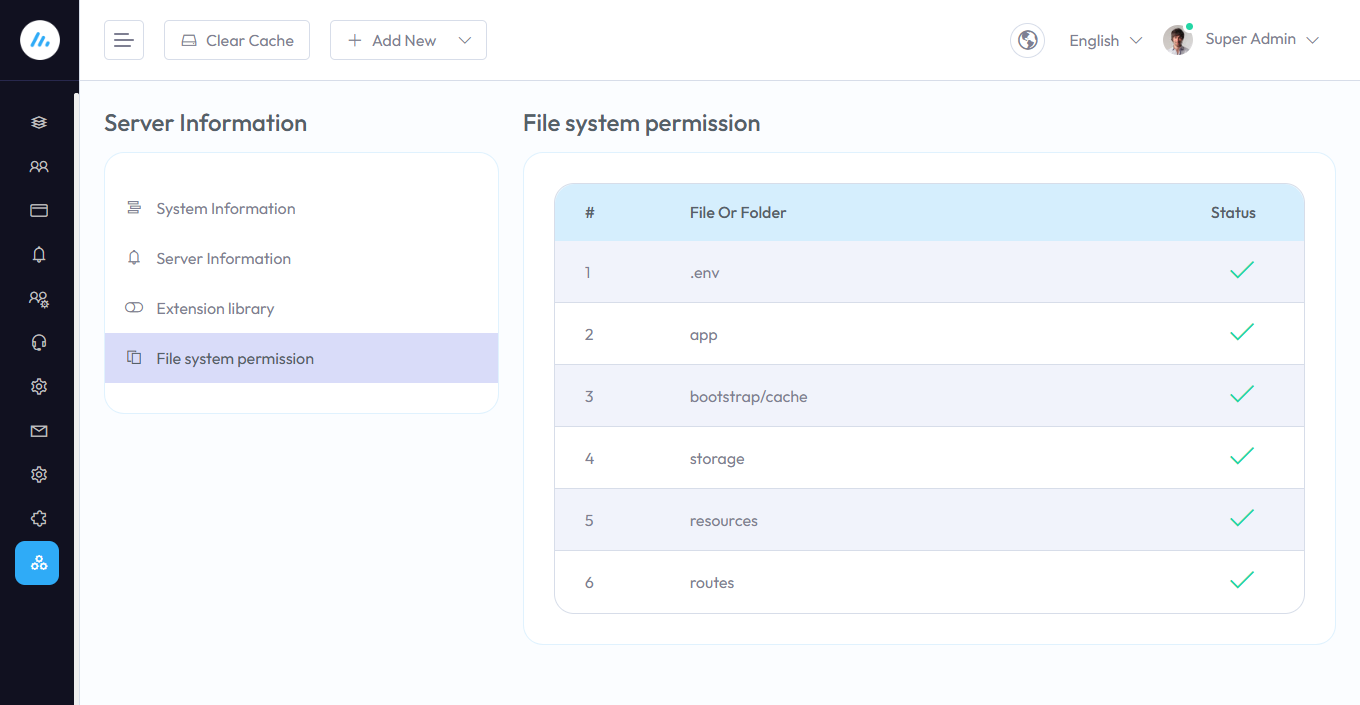Viewport: 1360px width, 705px height.
Task: Click the globe icon in the header
Action: click(x=1027, y=40)
